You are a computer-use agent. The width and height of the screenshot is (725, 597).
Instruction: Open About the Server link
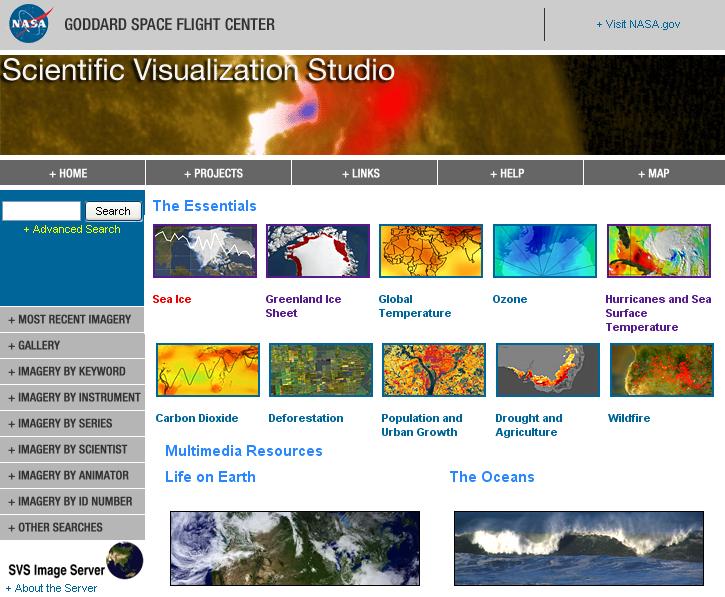(x=51, y=588)
